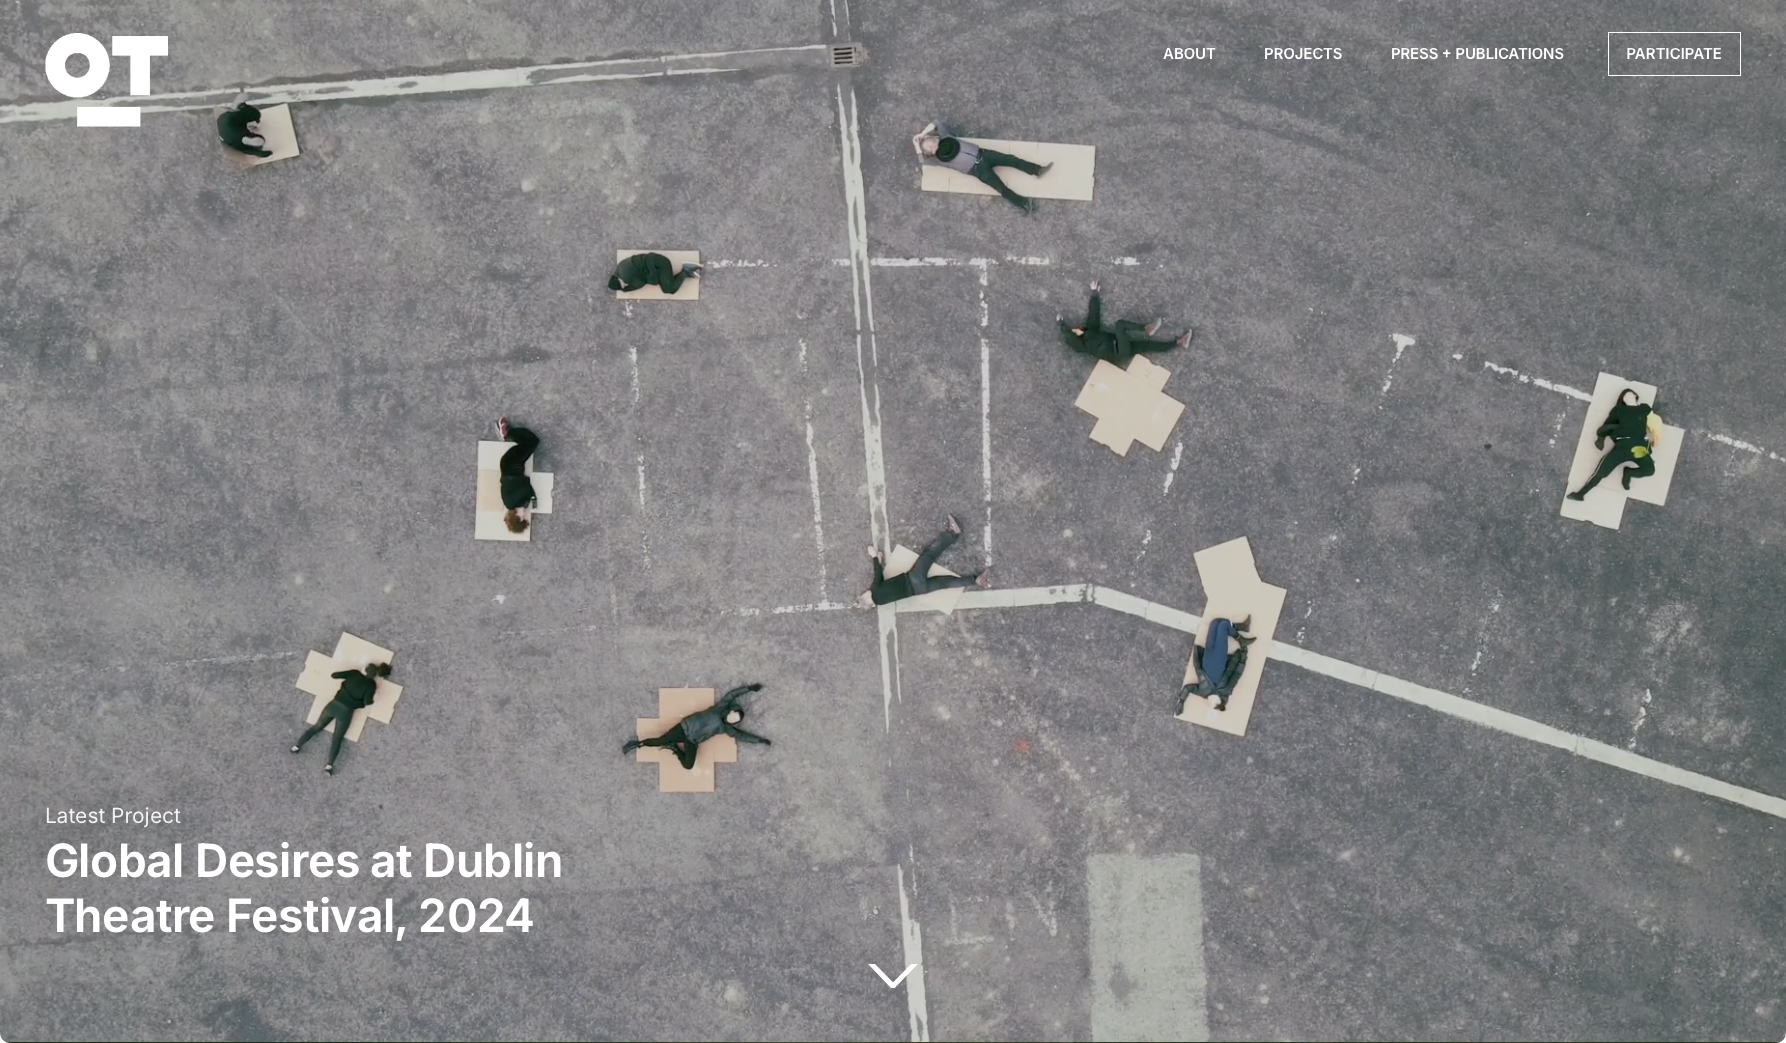Open the About menu item

pos(1189,54)
